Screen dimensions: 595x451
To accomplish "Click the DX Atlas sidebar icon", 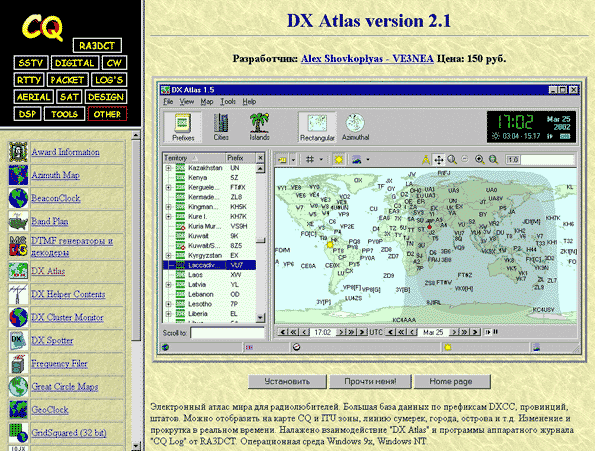I will click(18, 271).
